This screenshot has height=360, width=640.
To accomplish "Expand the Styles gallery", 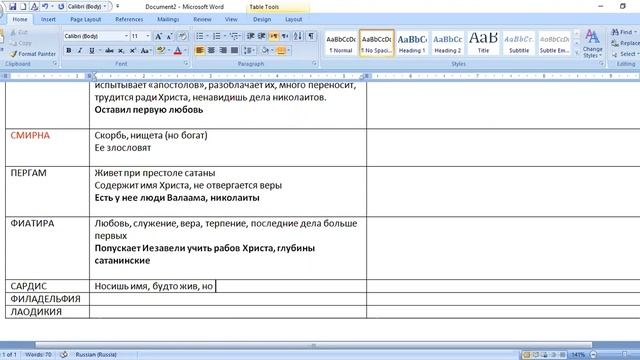I will point(577,53).
